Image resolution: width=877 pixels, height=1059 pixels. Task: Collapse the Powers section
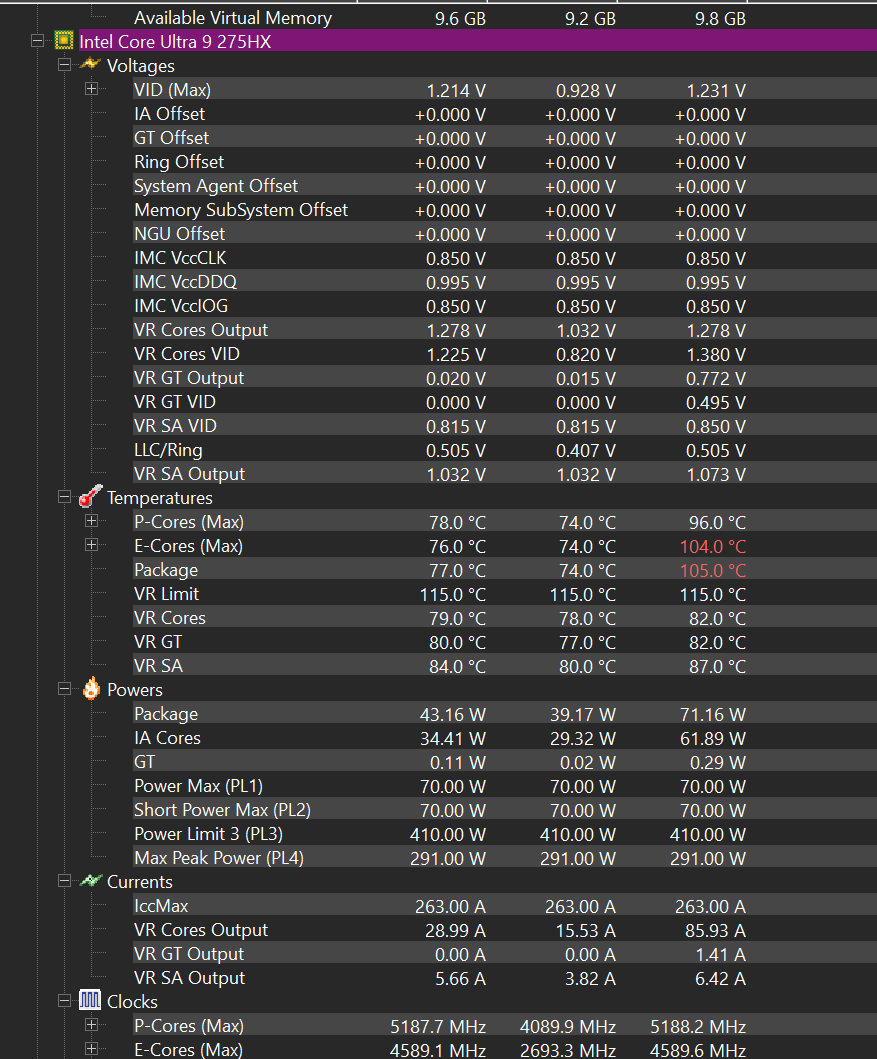tap(64, 689)
